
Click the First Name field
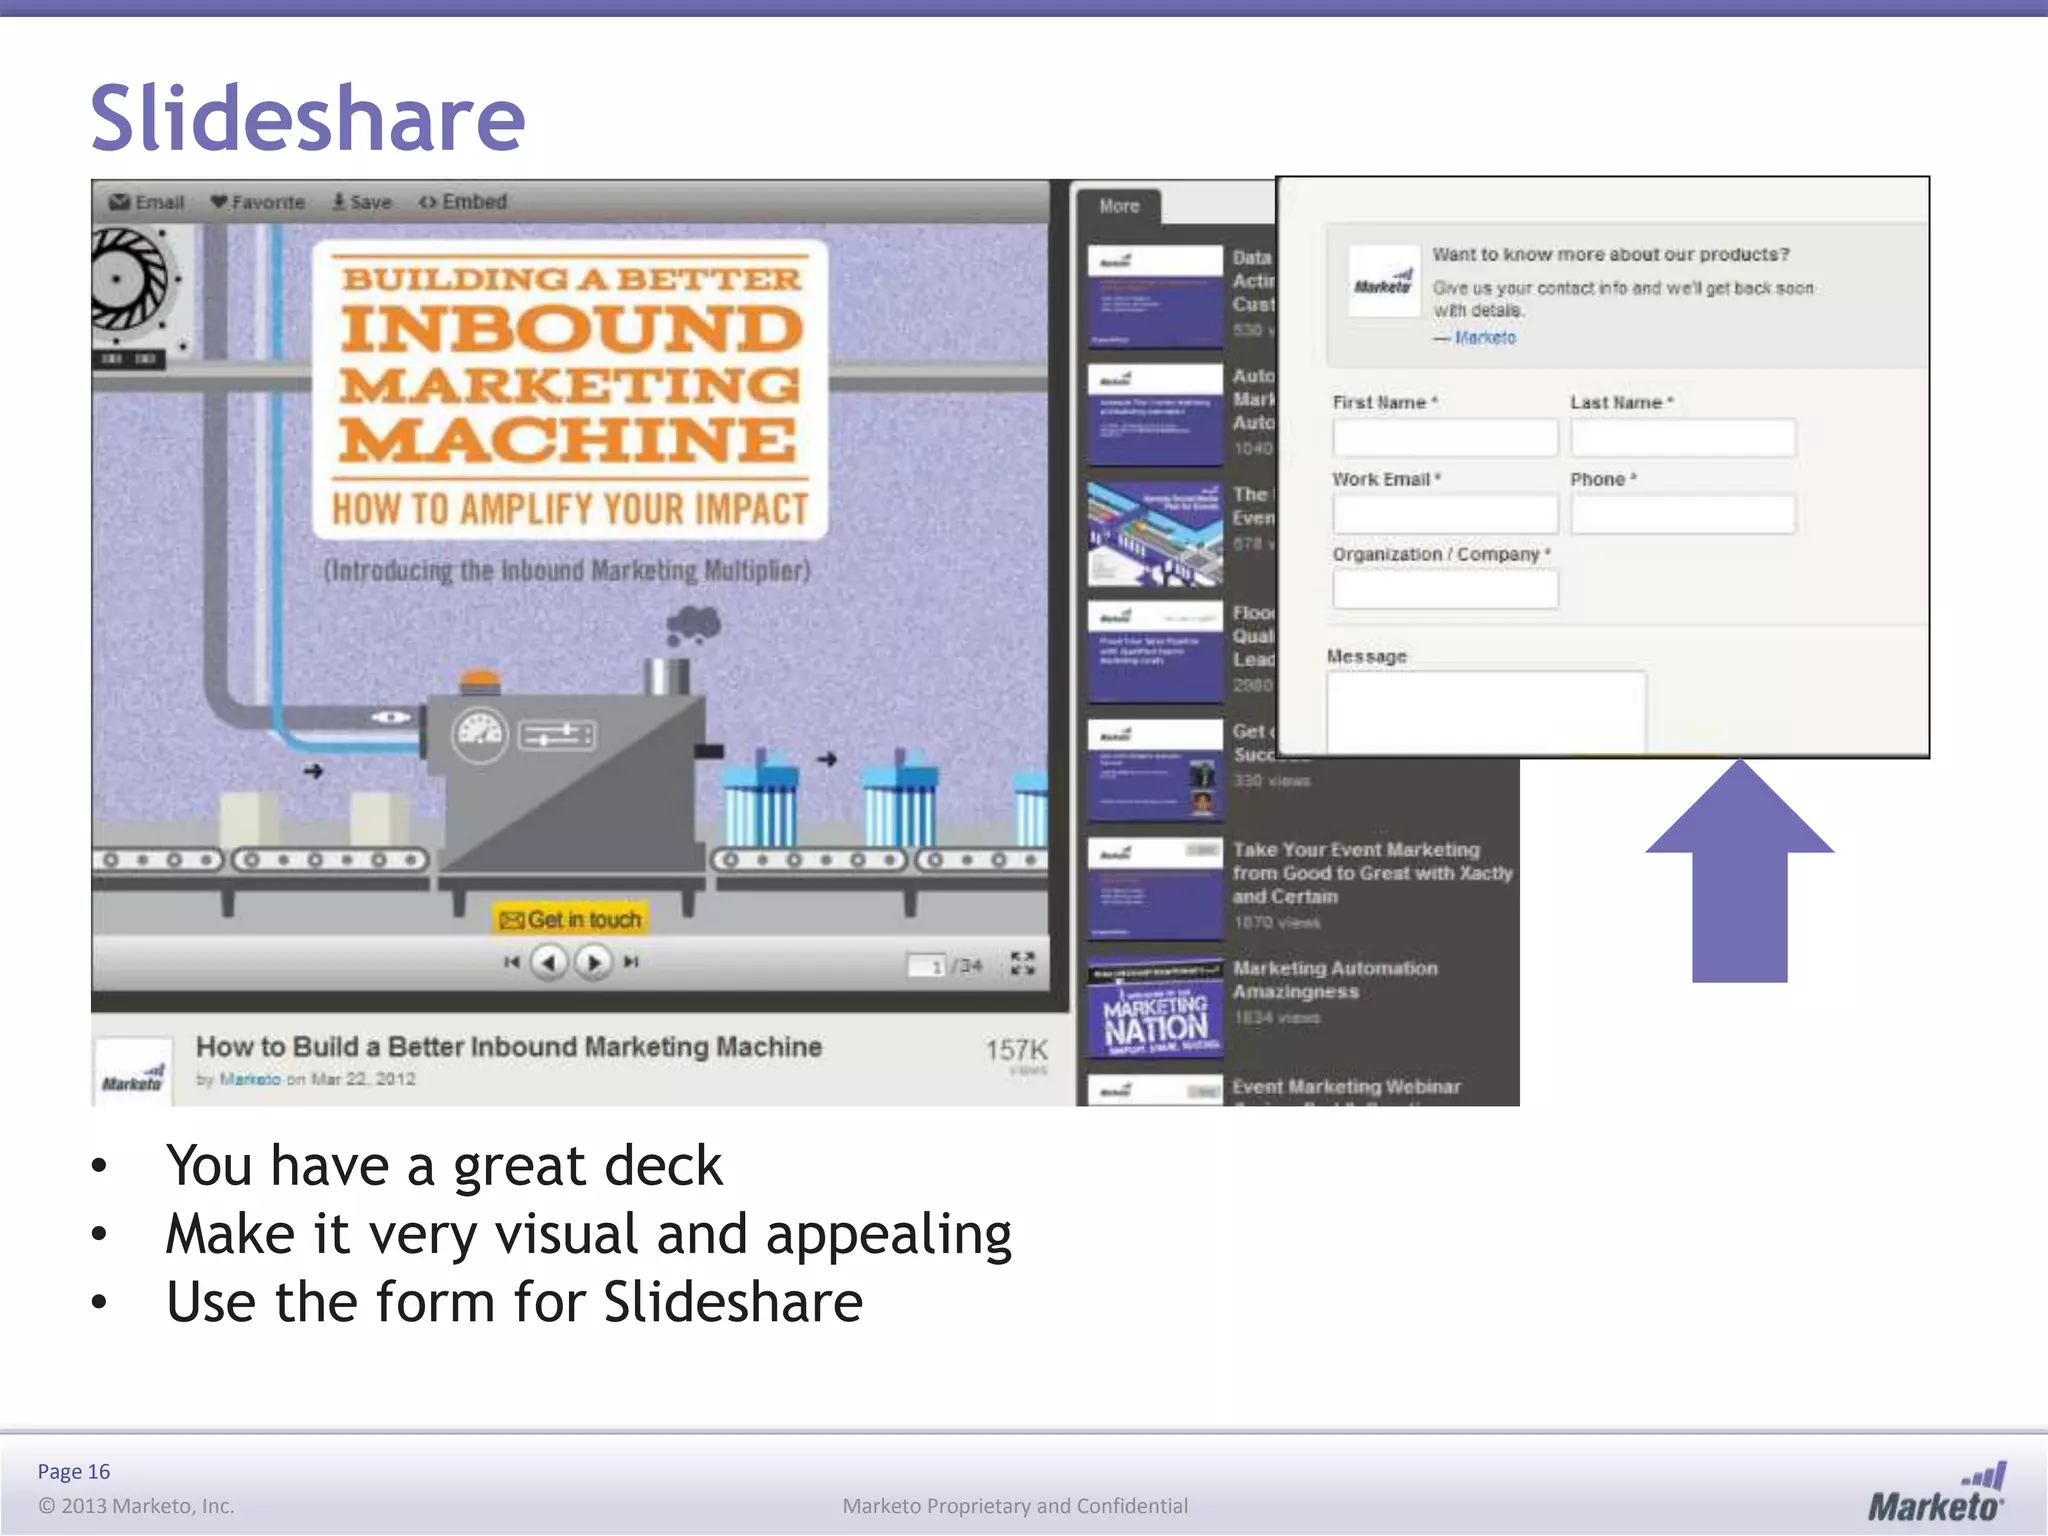click(1445, 438)
